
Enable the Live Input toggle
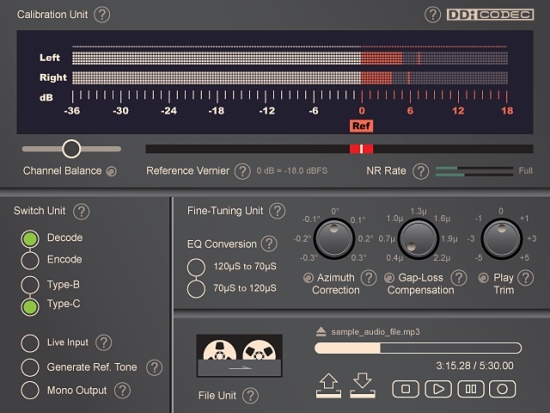coord(30,343)
